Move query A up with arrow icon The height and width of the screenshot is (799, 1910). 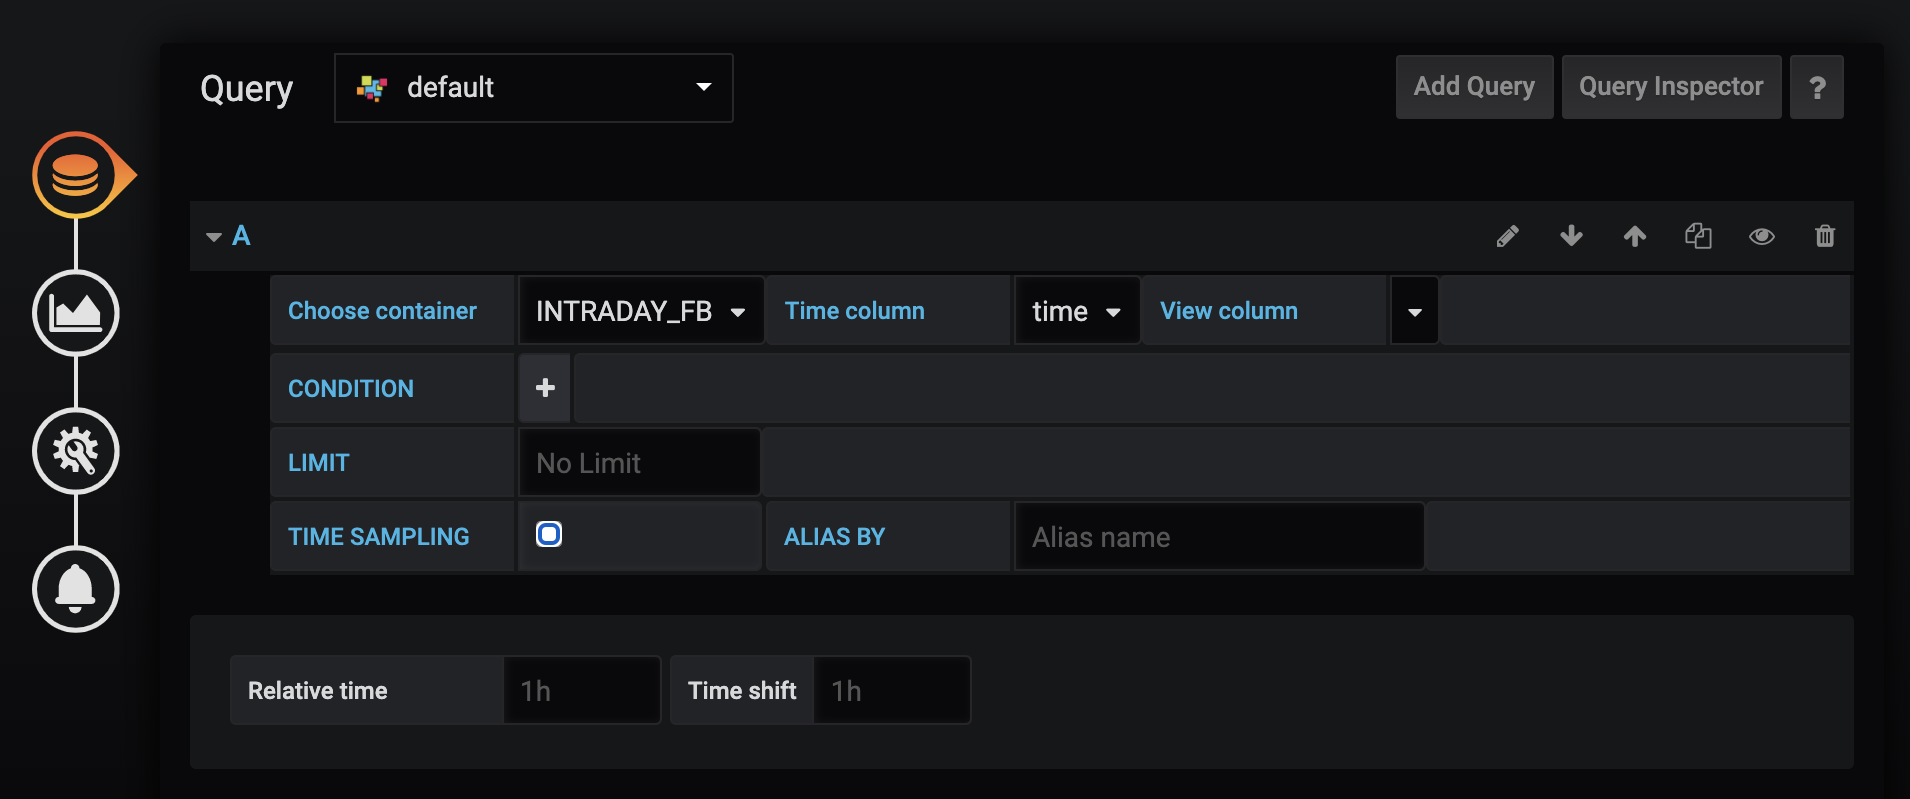click(x=1635, y=236)
